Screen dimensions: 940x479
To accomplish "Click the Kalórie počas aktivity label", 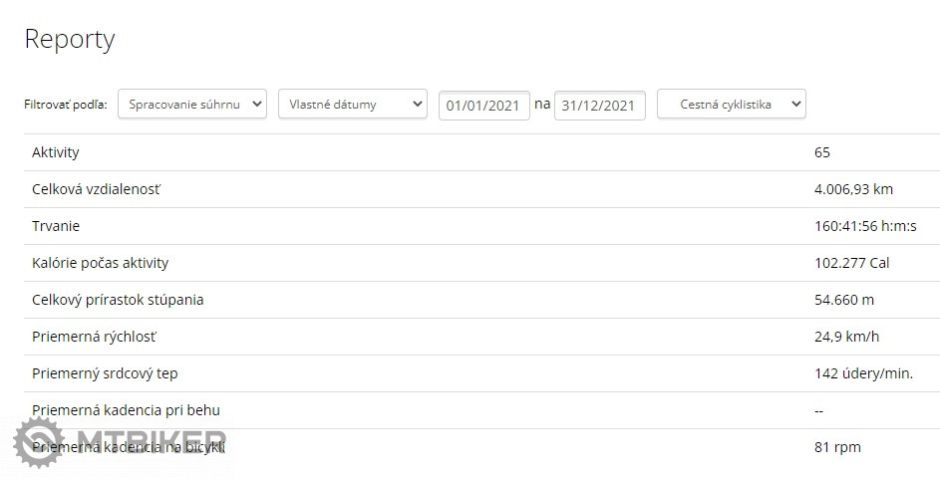I will pos(100,263).
